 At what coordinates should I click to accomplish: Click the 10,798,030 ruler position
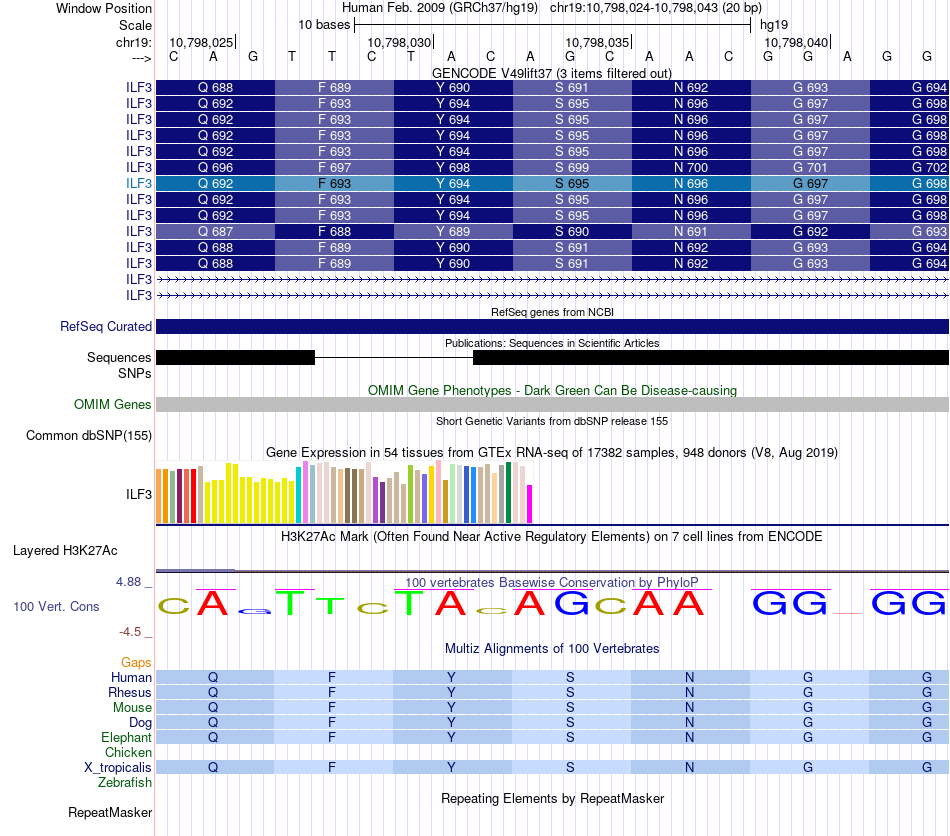click(399, 42)
